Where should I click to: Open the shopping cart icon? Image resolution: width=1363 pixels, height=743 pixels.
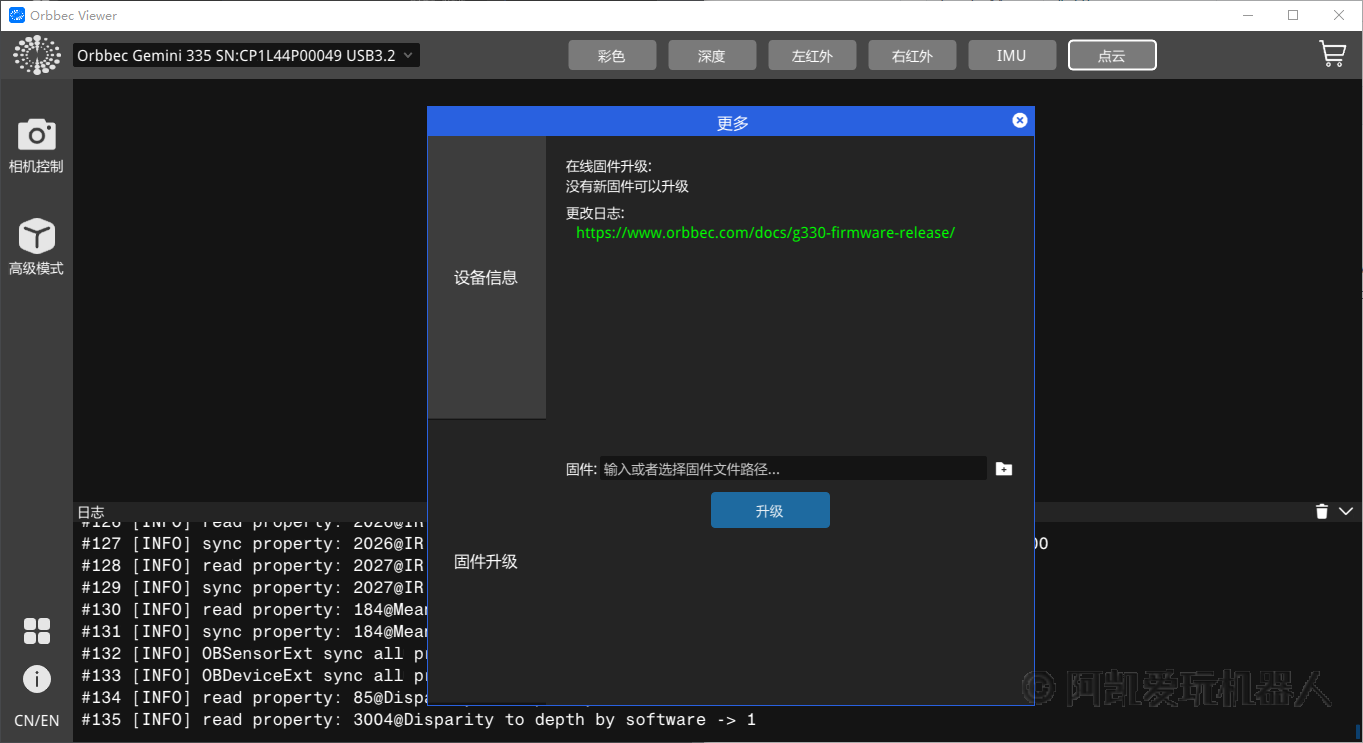click(1332, 54)
